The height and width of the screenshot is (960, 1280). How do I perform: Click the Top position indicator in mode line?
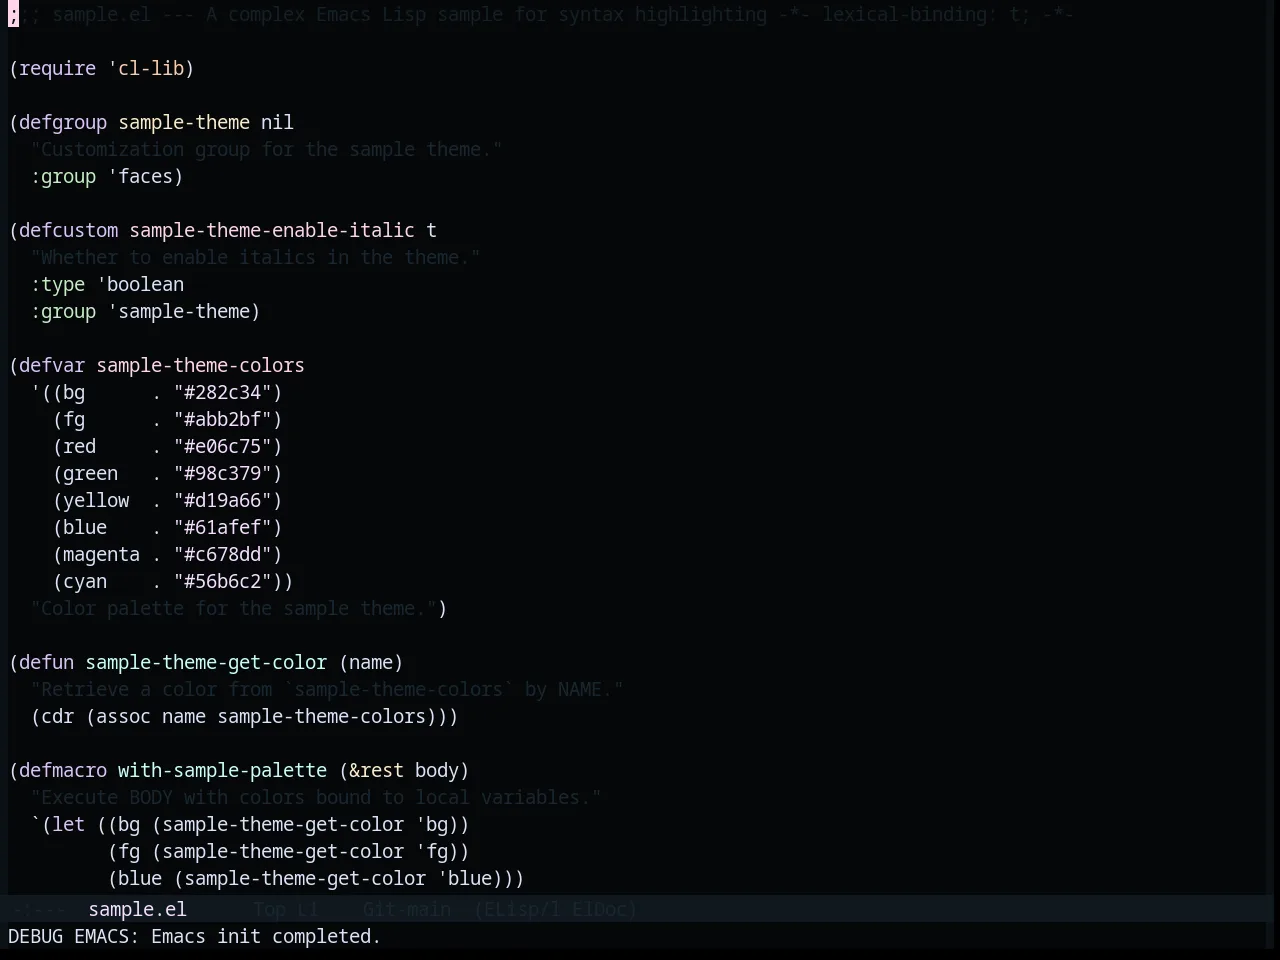(269, 909)
